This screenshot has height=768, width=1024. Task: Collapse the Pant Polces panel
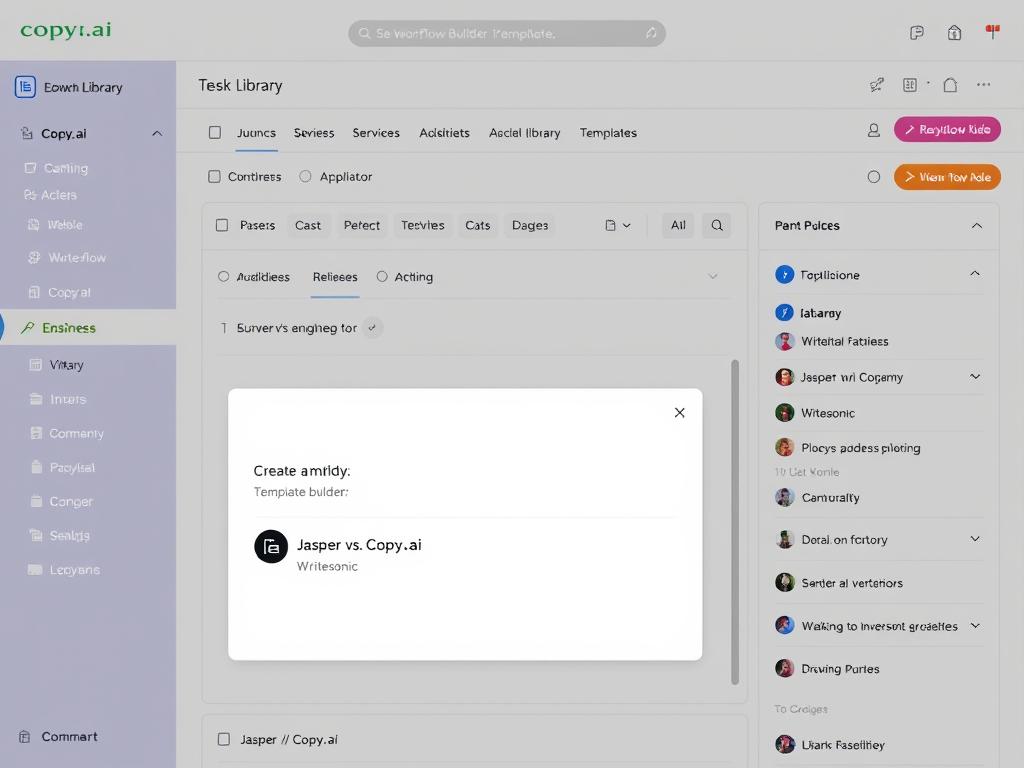[x=975, y=226]
